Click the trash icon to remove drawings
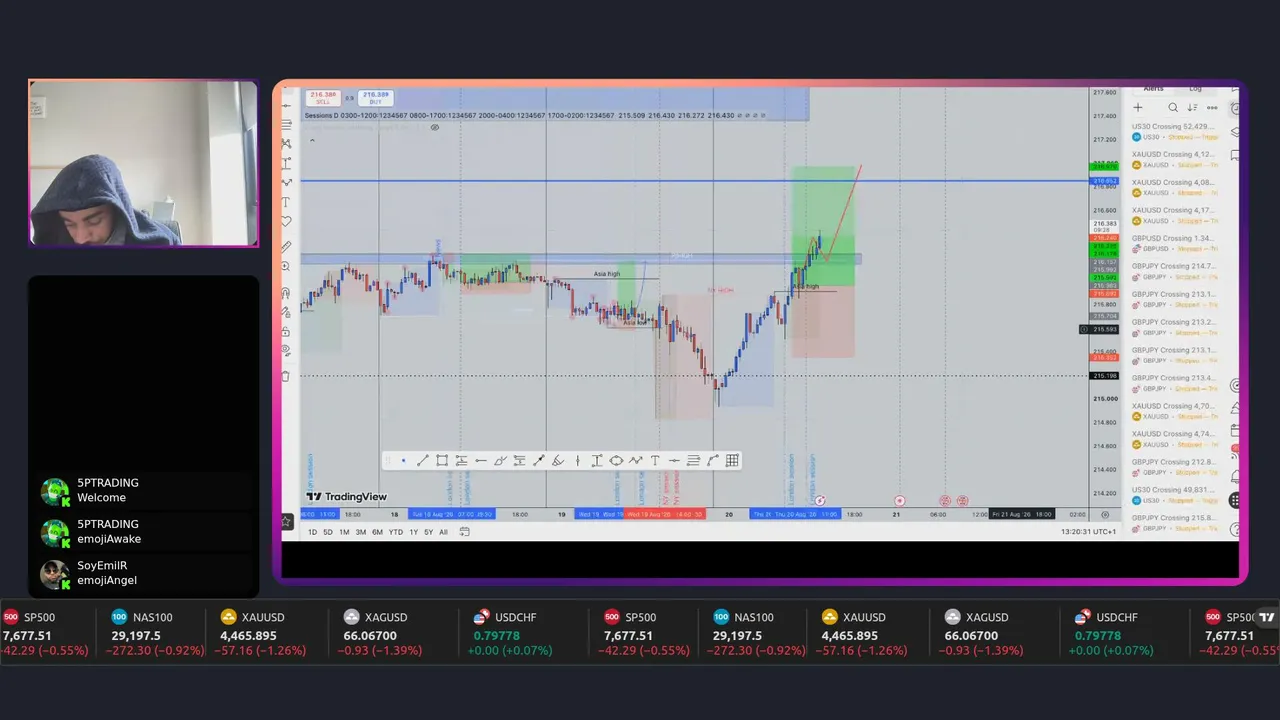This screenshot has height=720, width=1280. tap(287, 376)
